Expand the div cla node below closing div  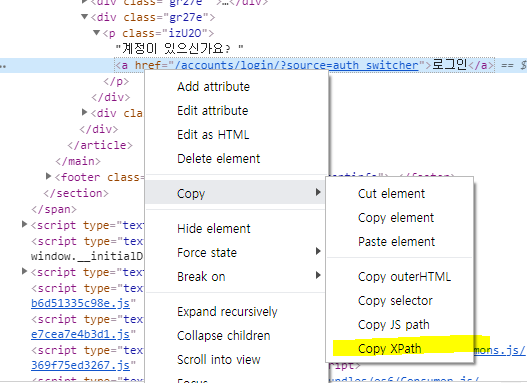point(84,112)
